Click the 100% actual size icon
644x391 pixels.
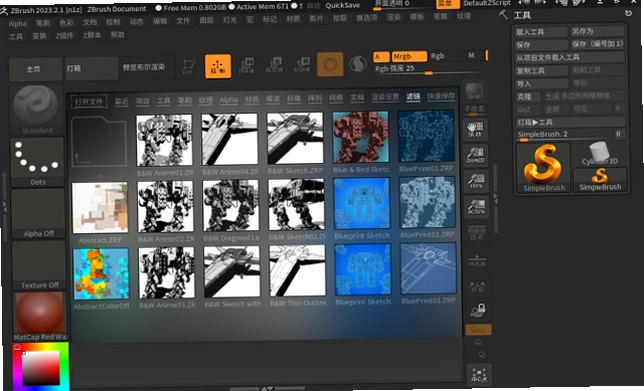pyautogui.click(x=476, y=181)
